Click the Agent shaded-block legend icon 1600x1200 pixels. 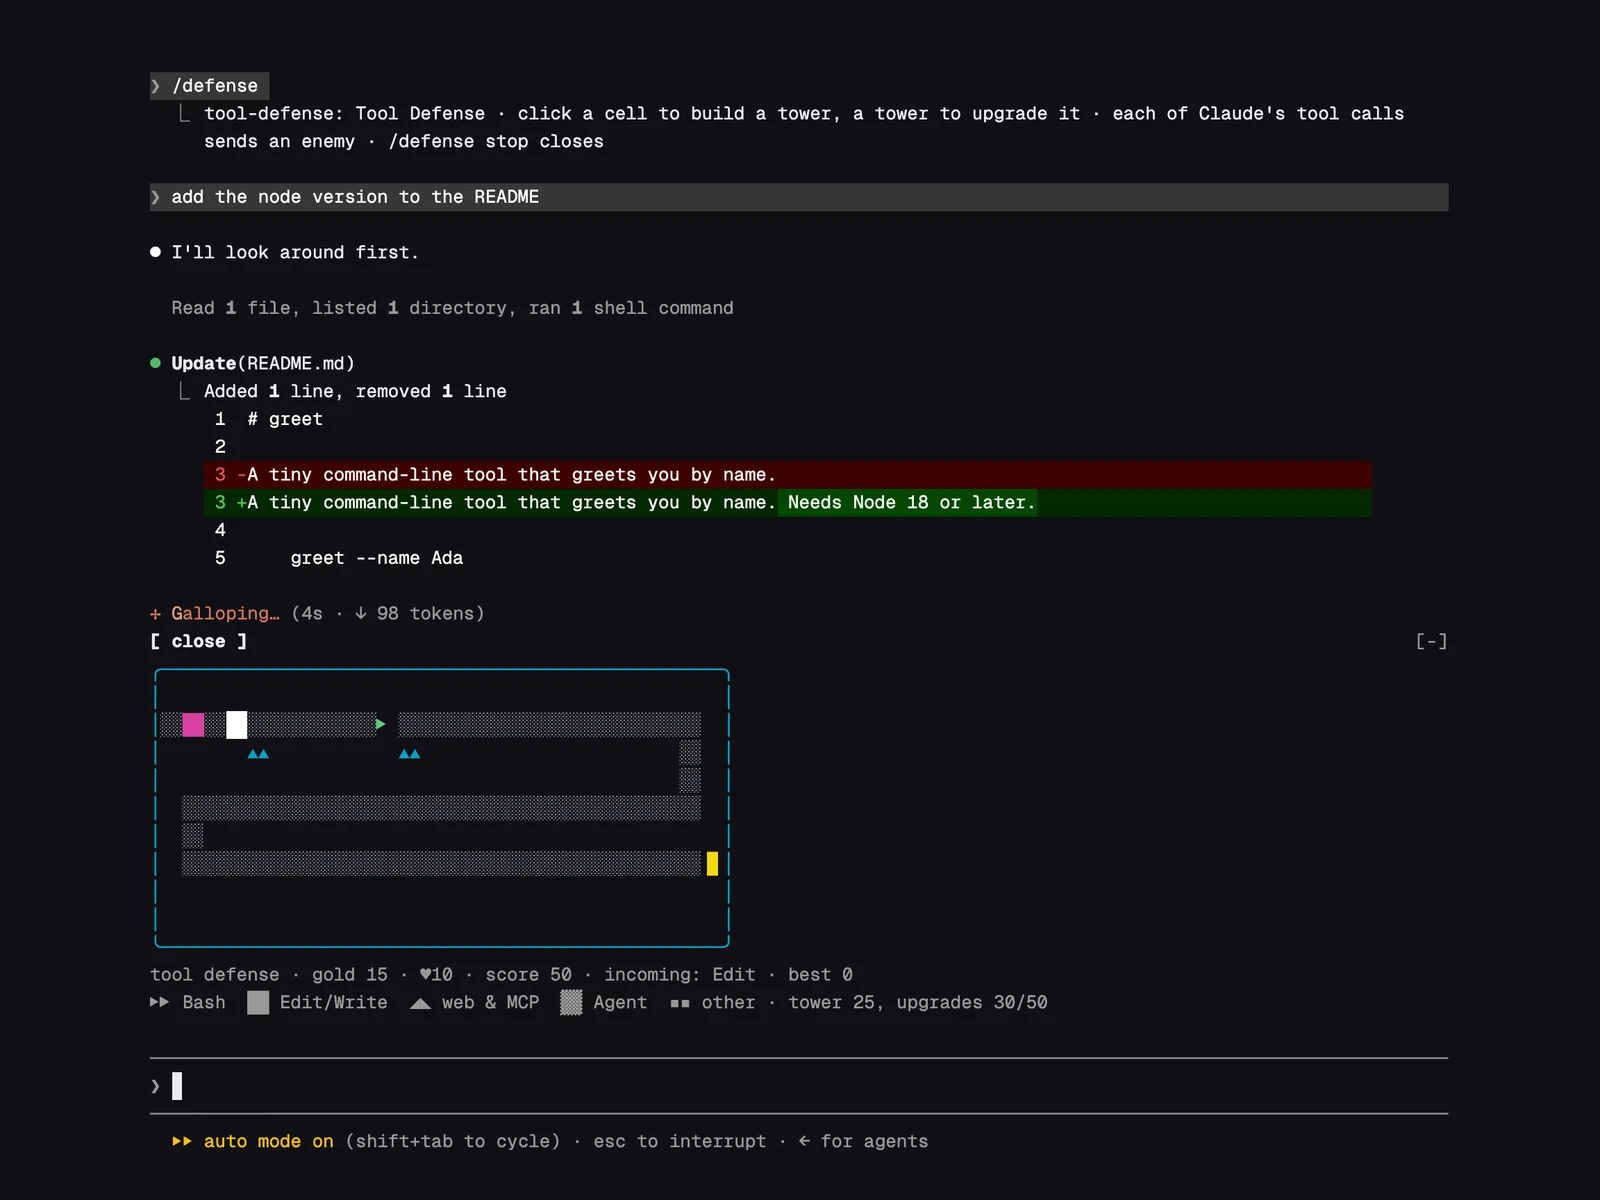point(571,1002)
